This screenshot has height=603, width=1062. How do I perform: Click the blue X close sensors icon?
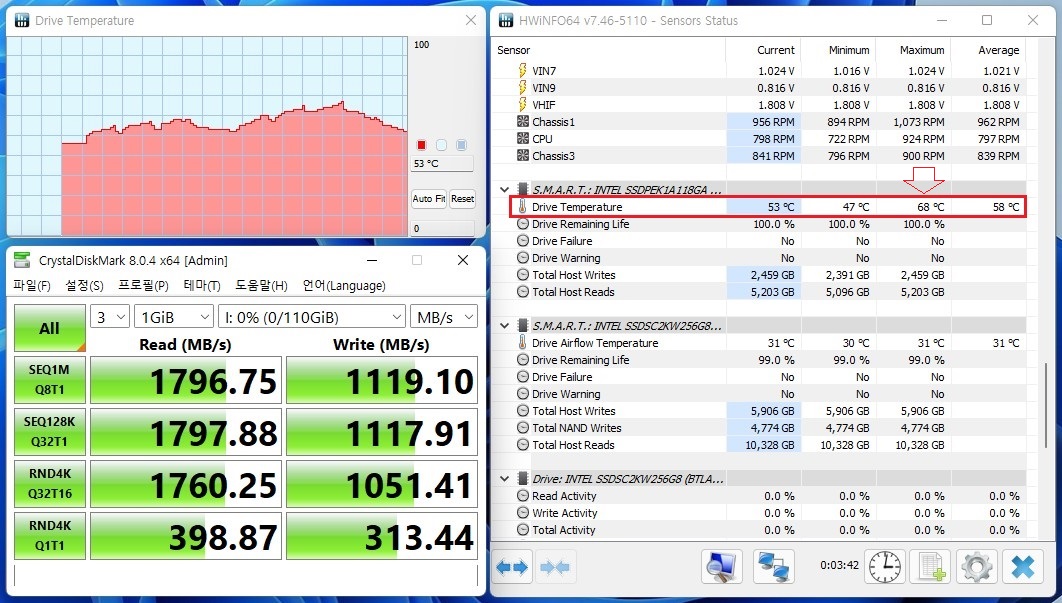(1023, 566)
